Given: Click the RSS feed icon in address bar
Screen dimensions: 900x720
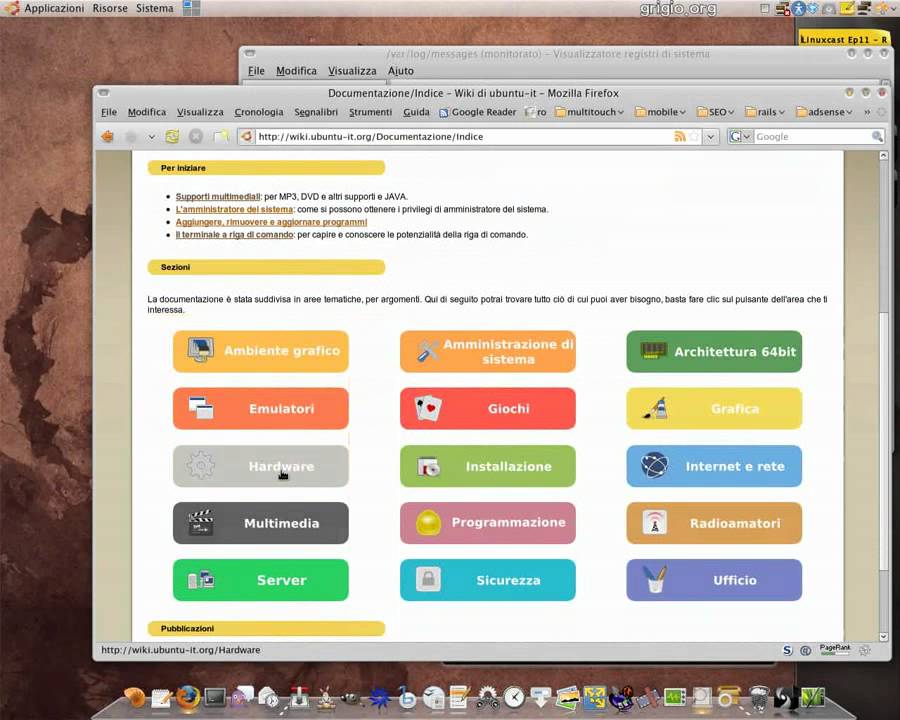Looking at the screenshot, I should tap(680, 137).
